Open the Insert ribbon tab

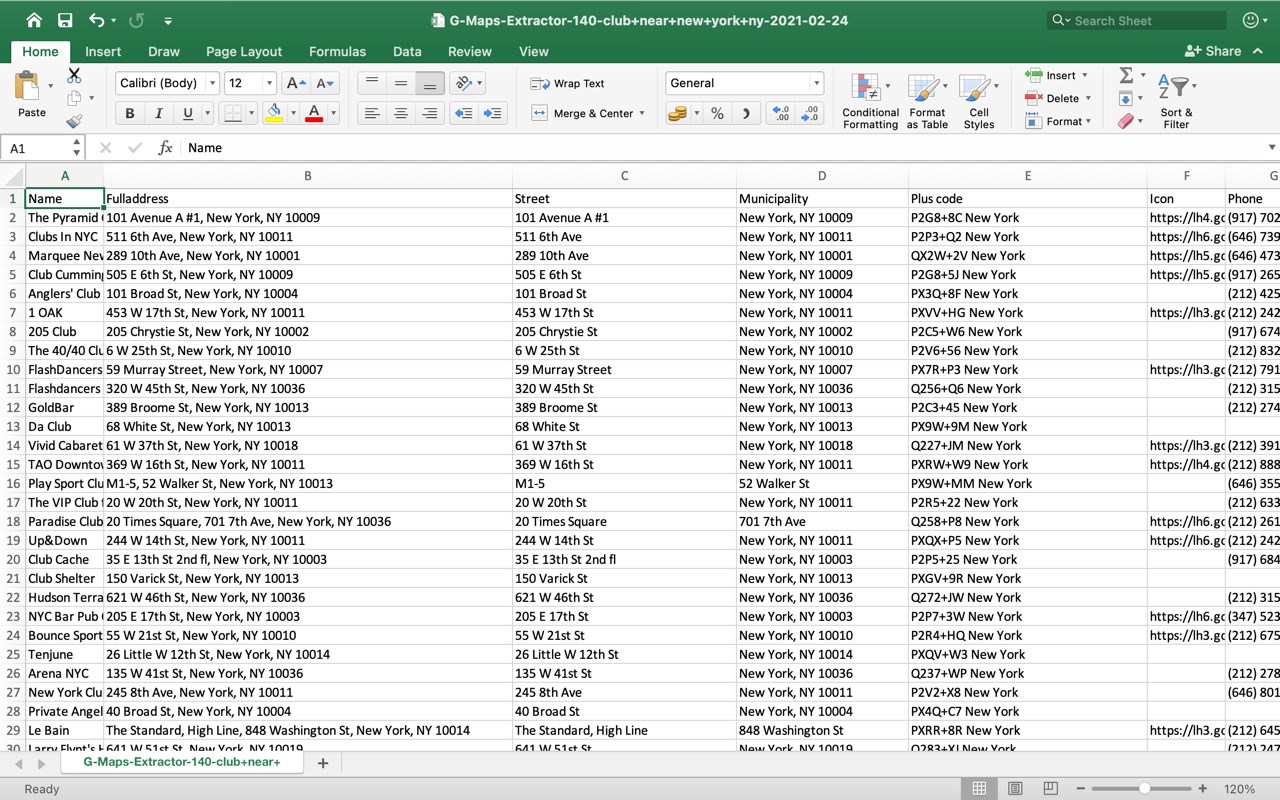point(103,51)
